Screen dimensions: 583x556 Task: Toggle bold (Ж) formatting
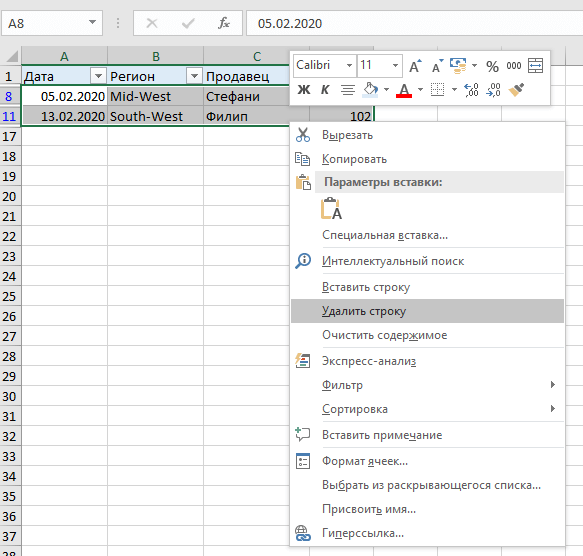304,90
